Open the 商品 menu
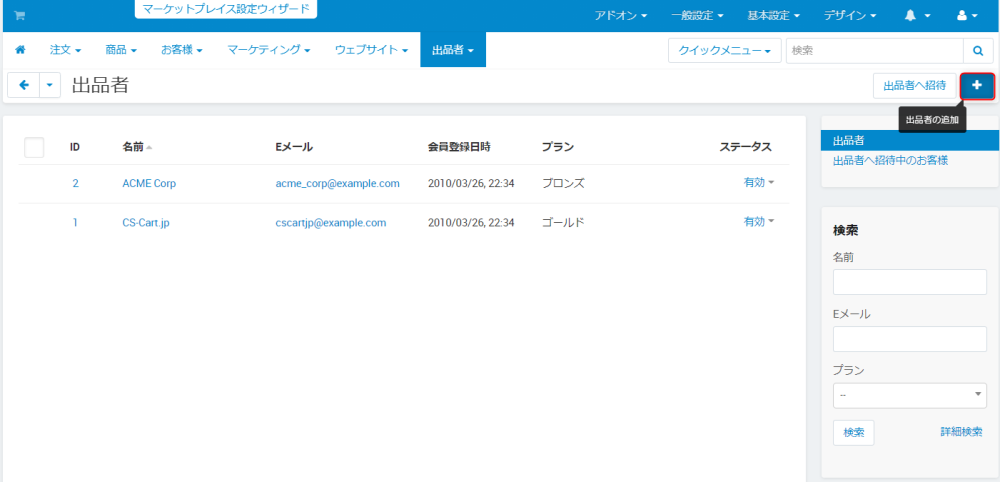 click(121, 50)
